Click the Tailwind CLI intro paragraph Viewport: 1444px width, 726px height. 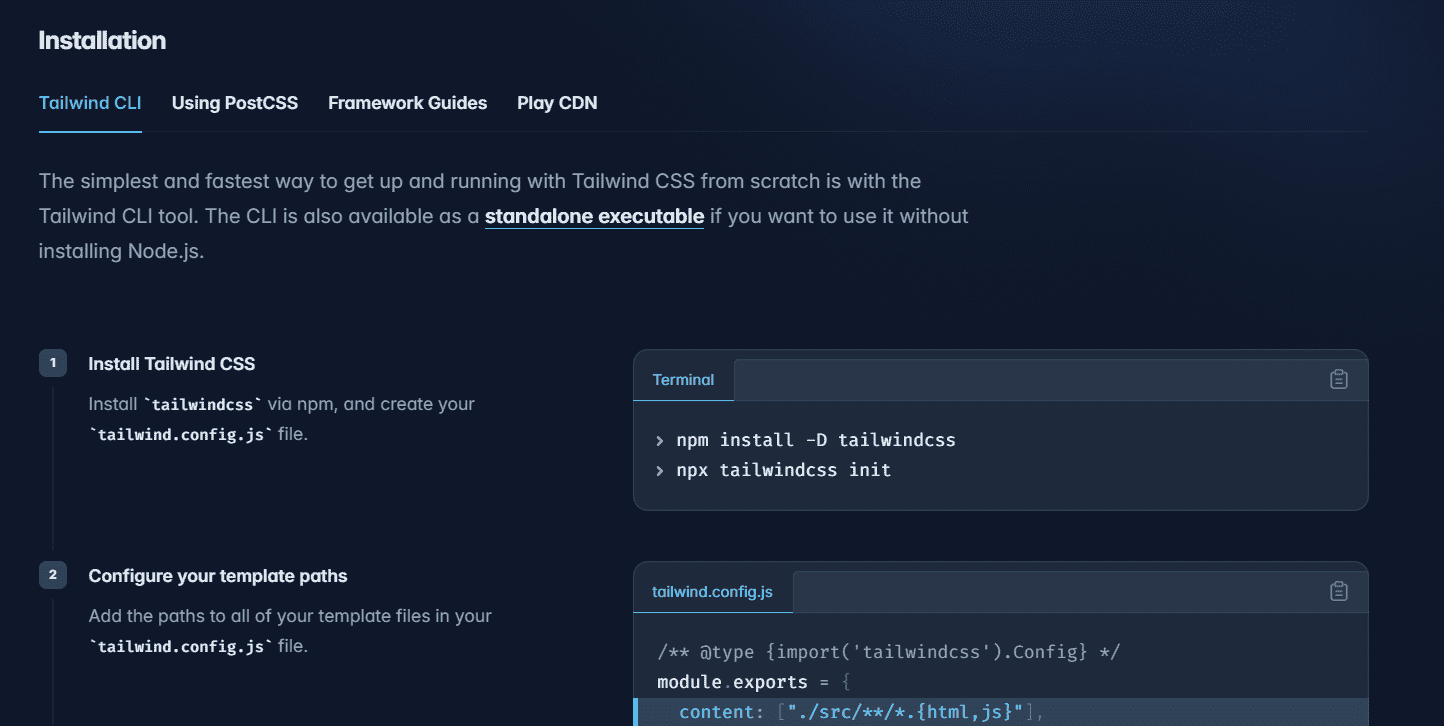pos(504,216)
